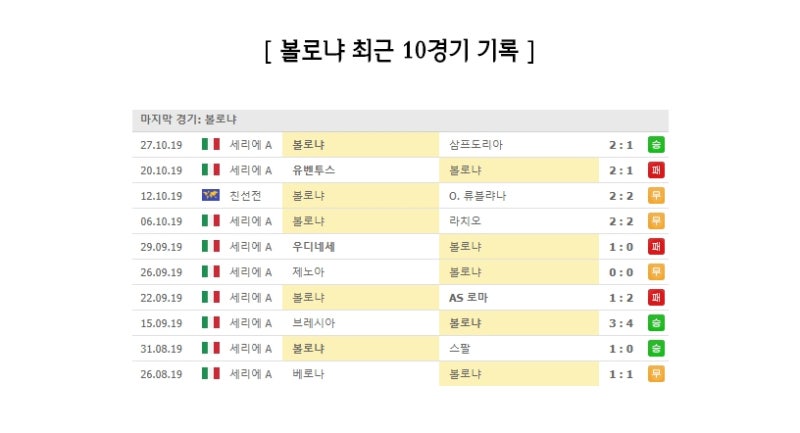Open the O. 류블랴나 team link

tap(477, 196)
